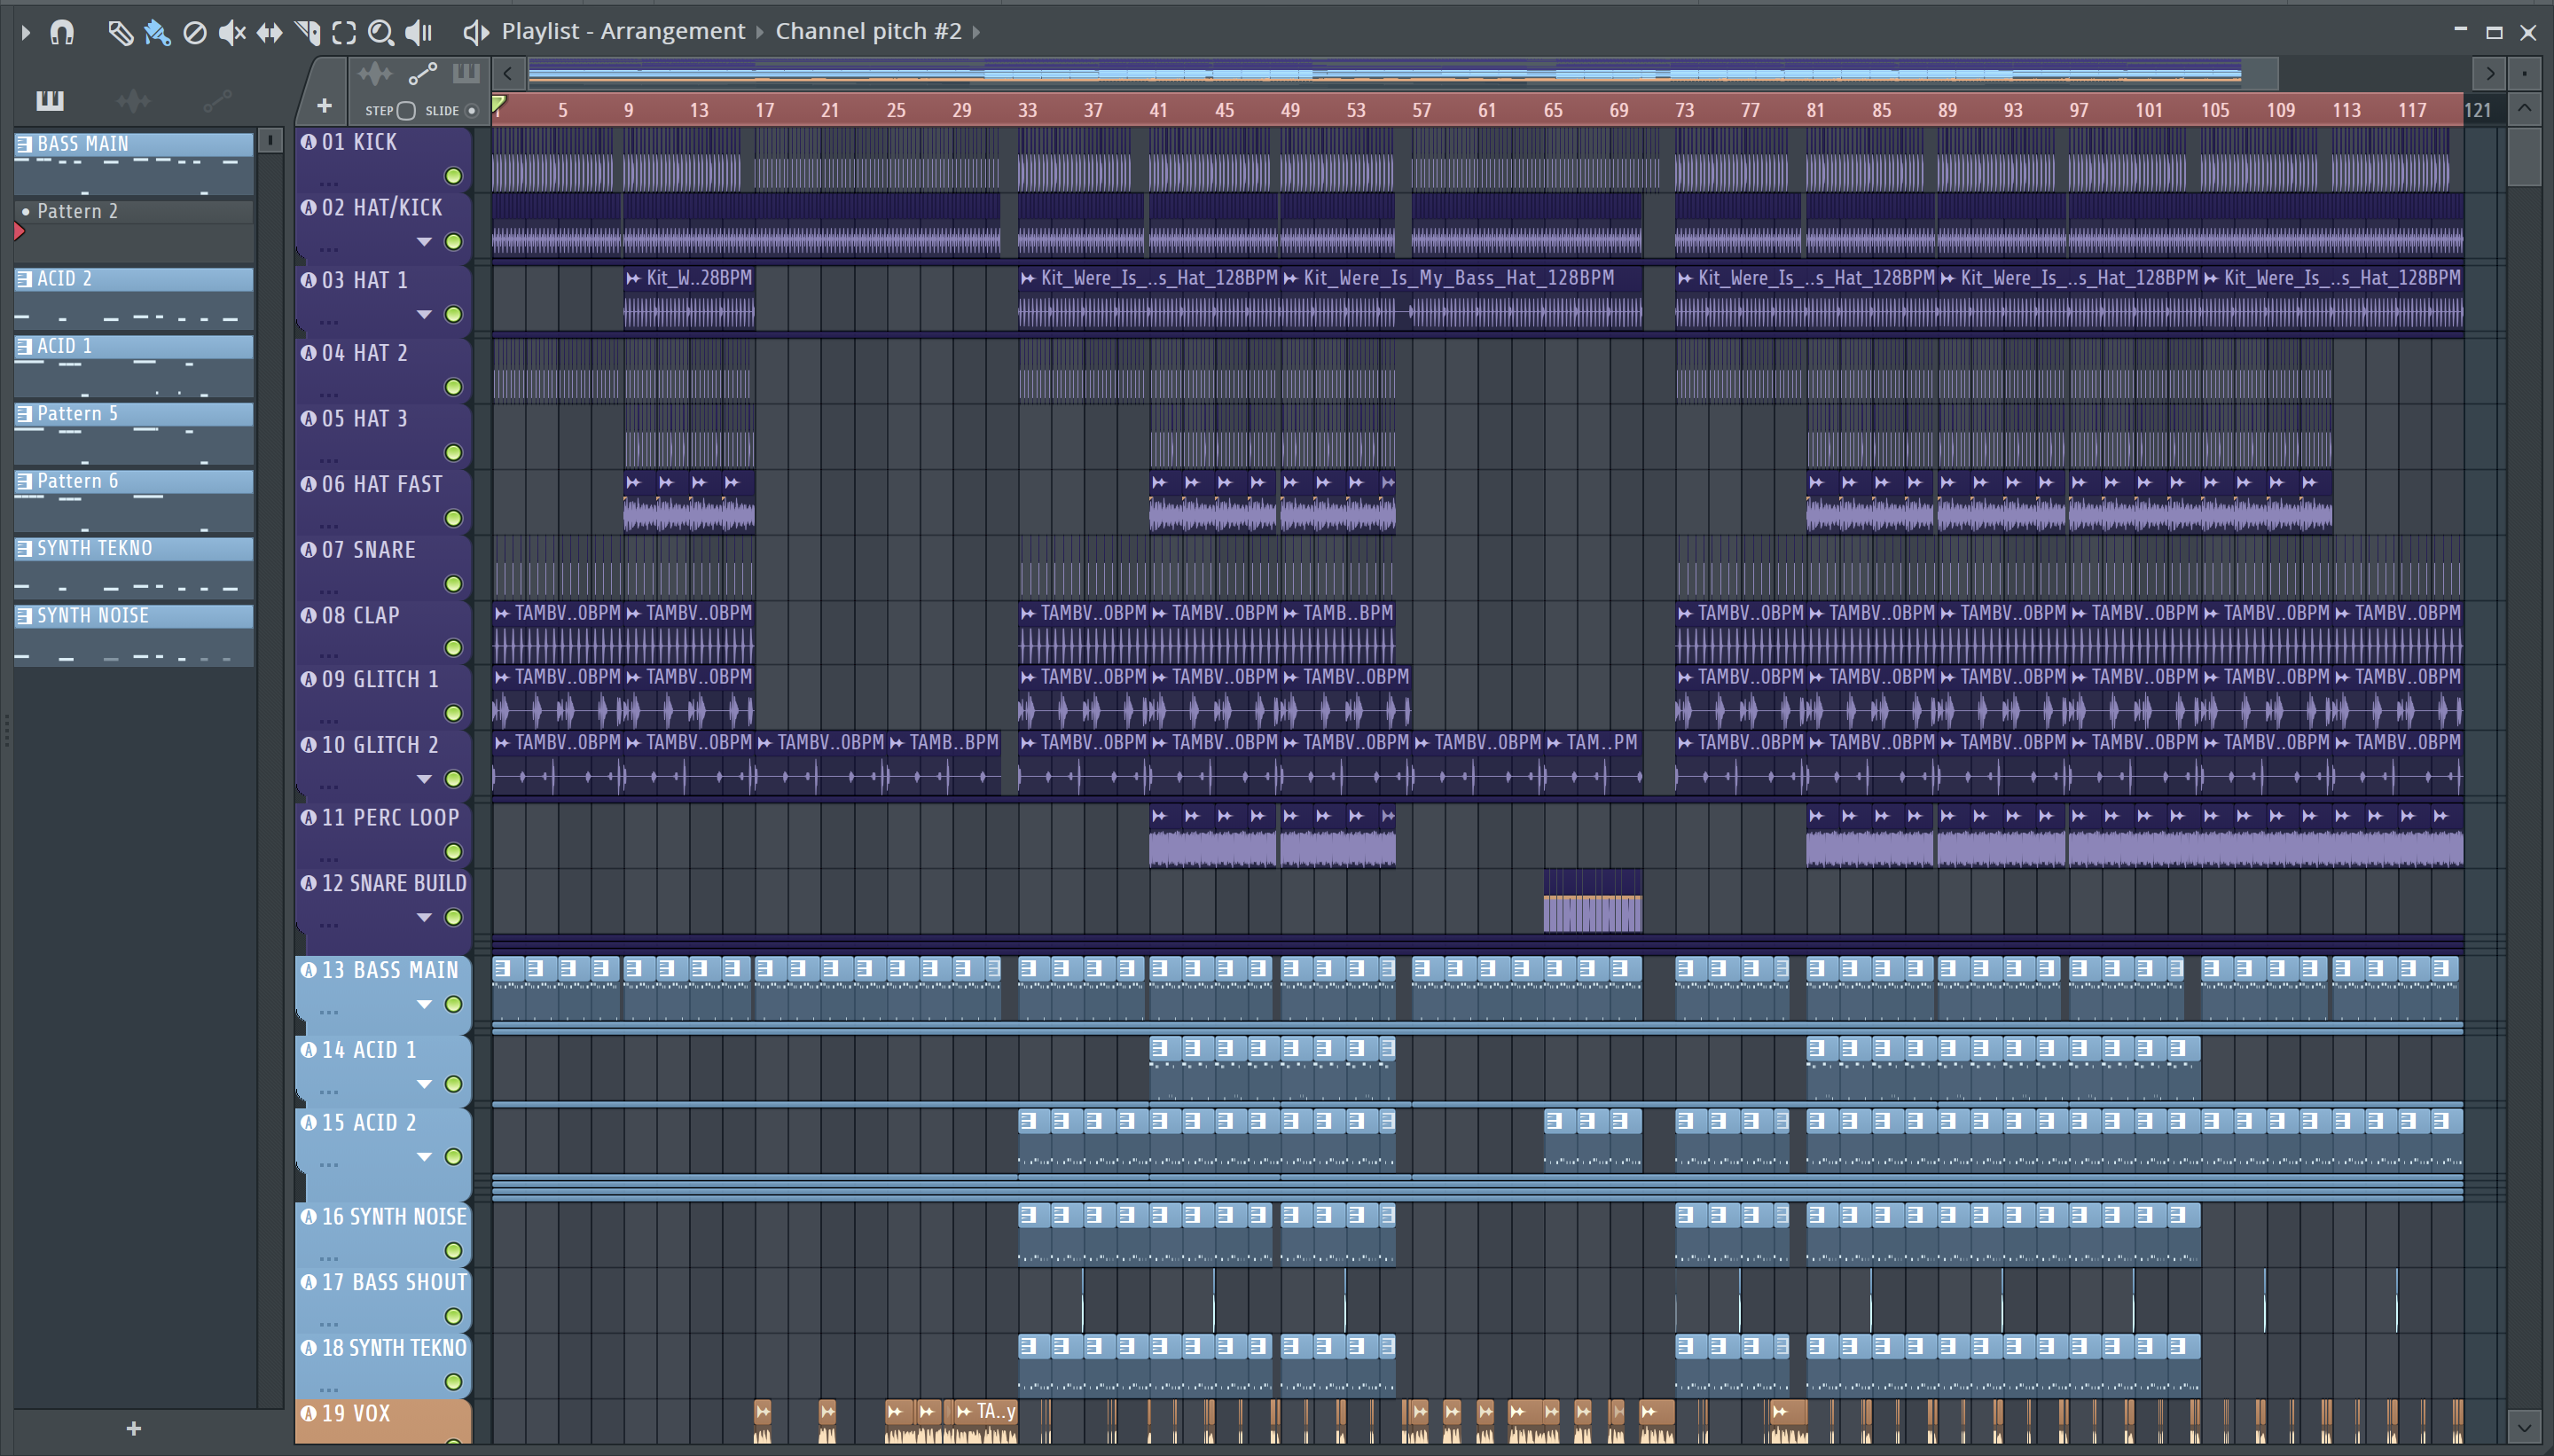Mute the 13 BASS MAIN track

click(x=453, y=1004)
